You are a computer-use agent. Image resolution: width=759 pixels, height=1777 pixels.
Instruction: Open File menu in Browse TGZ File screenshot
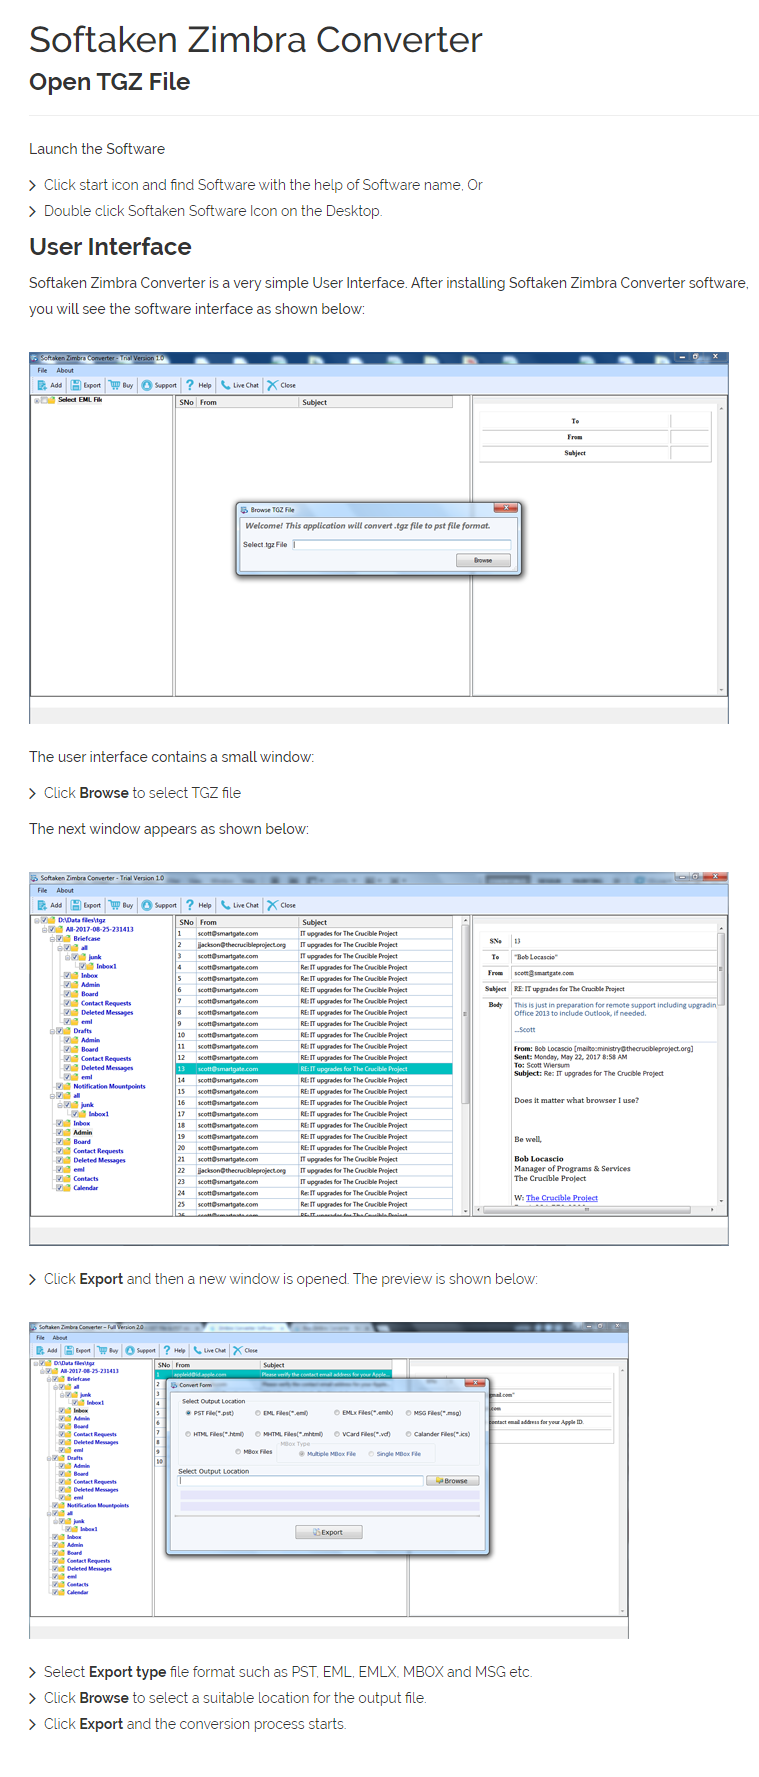[x=42, y=370]
